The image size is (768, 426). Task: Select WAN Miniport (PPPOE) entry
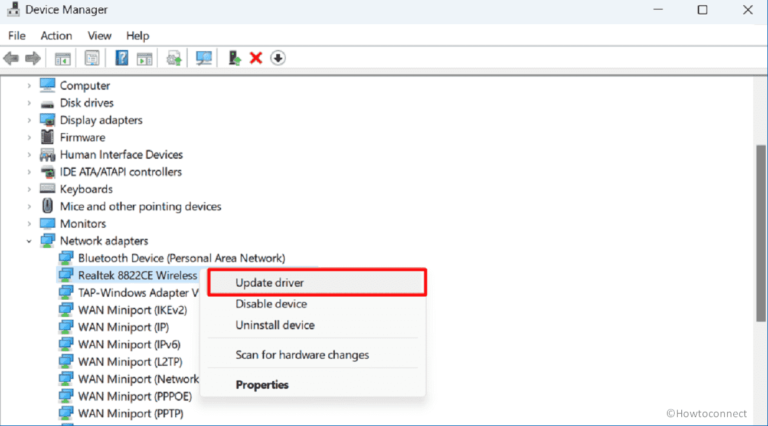pos(135,396)
